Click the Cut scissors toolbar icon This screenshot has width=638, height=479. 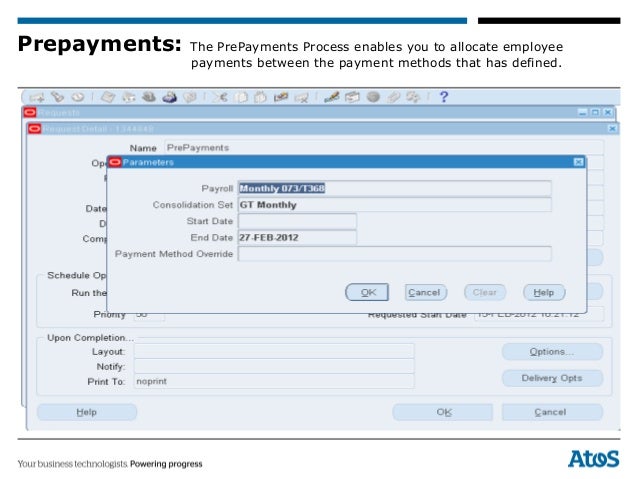coord(220,97)
